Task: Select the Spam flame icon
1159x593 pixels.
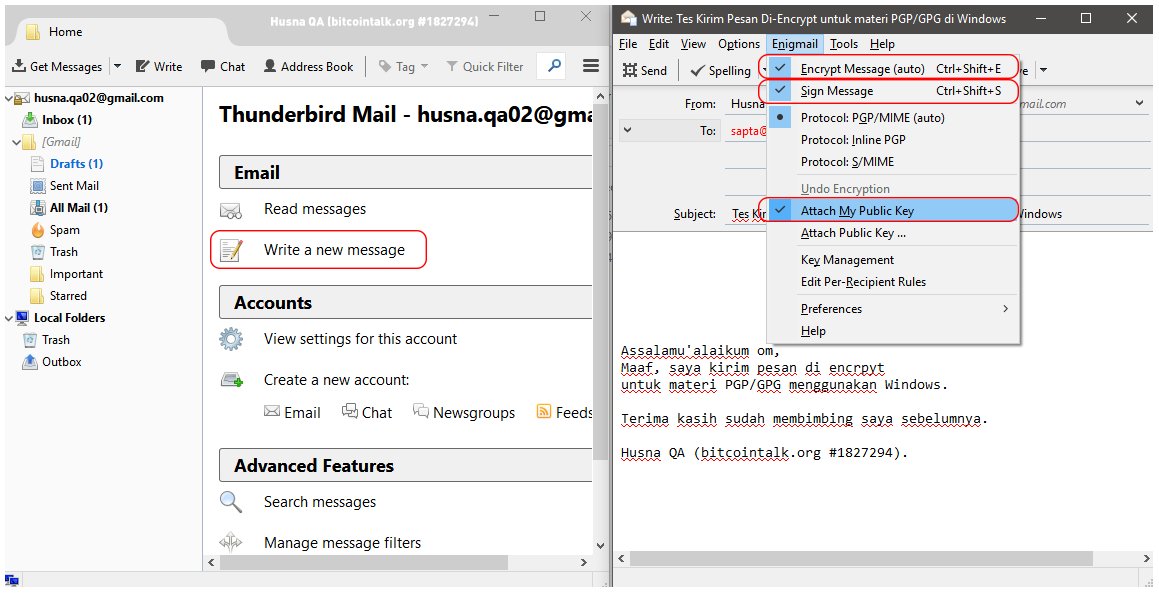Action: click(38, 230)
